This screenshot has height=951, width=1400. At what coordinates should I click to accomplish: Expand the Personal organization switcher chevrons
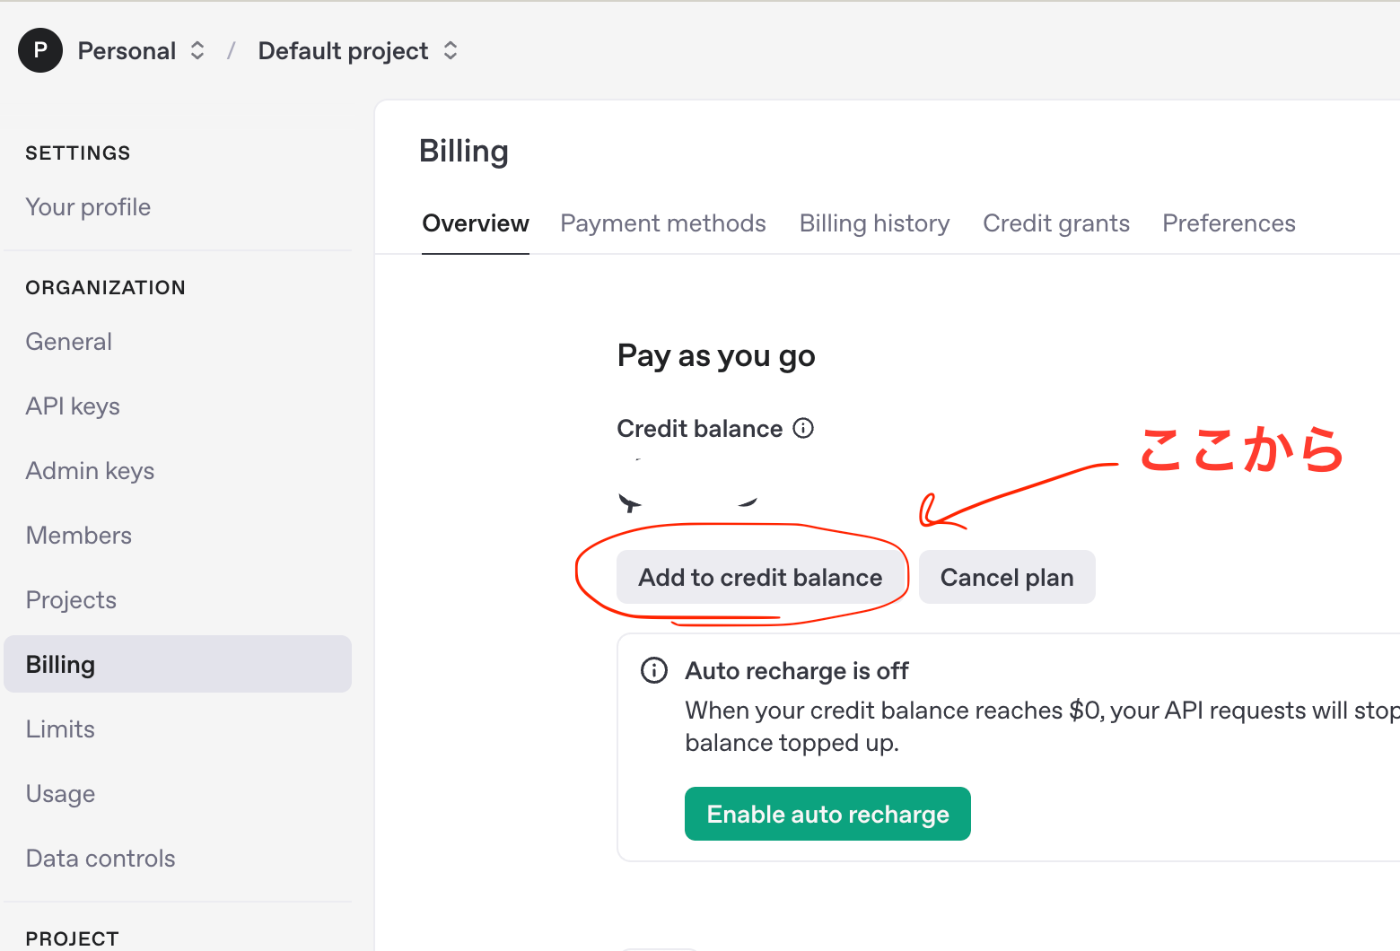tap(198, 50)
